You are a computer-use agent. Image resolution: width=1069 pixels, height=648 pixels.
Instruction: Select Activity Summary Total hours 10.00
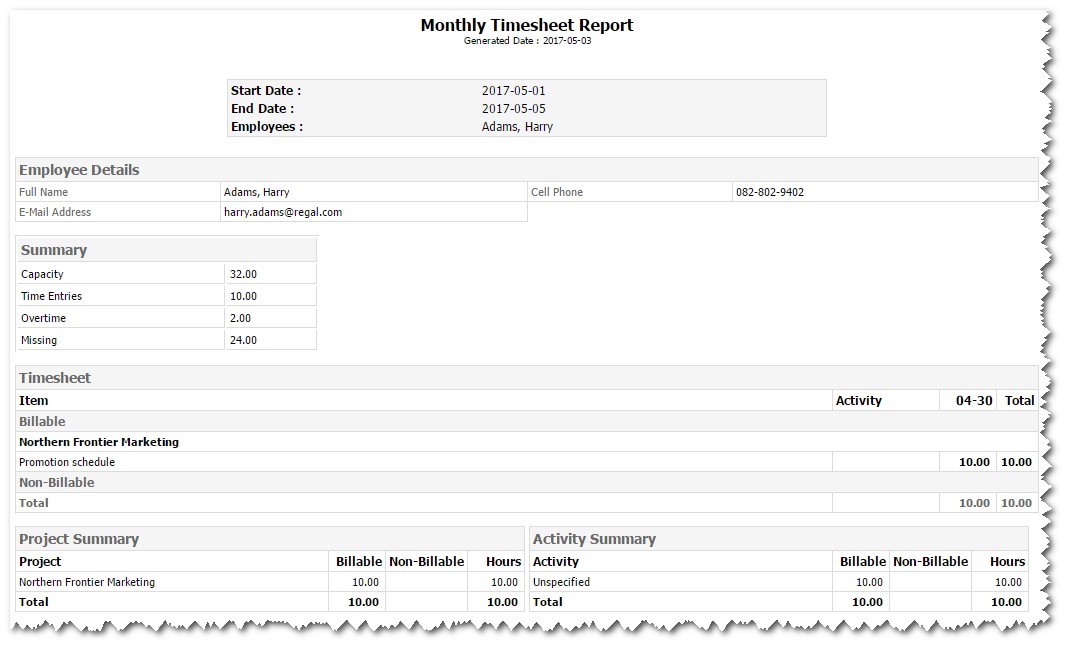(1006, 602)
